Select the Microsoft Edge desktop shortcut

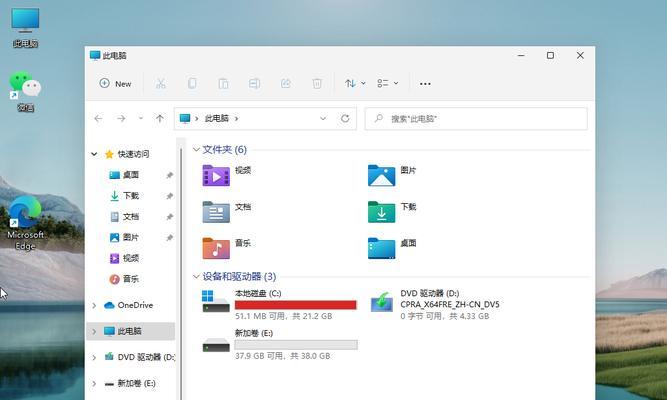click(x=25, y=223)
